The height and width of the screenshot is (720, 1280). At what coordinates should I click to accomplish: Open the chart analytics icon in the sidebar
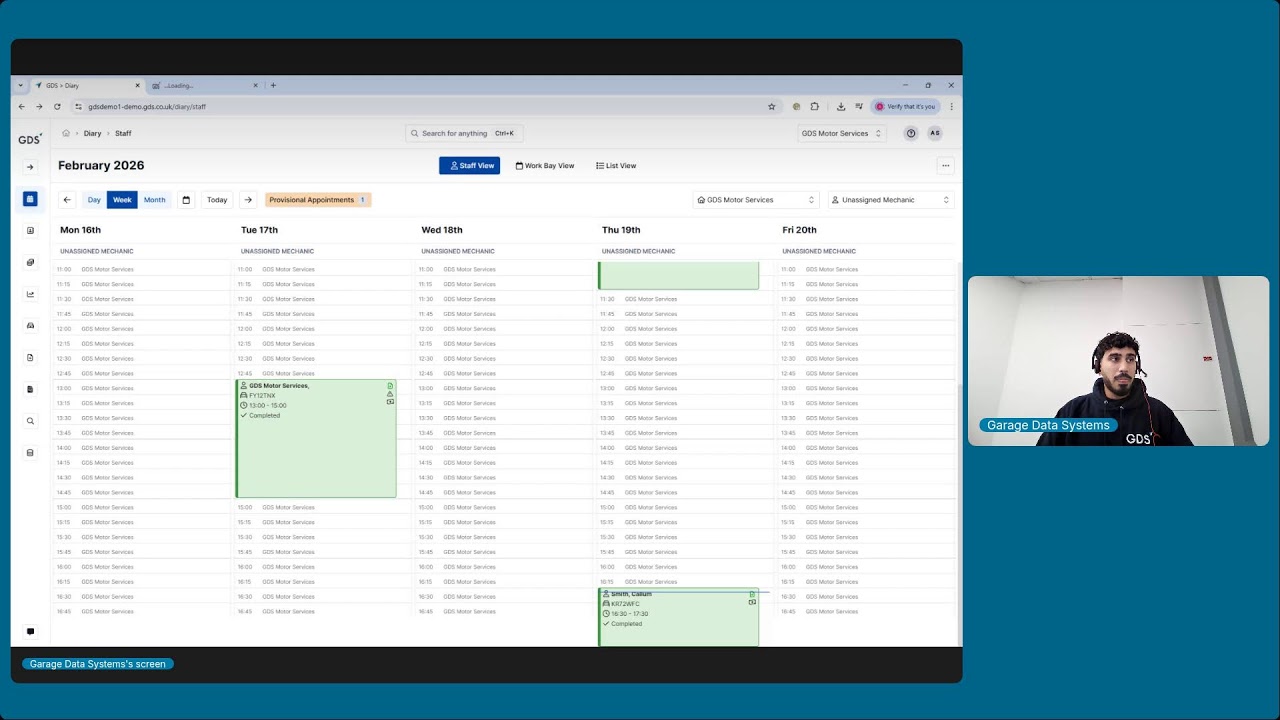pos(30,294)
